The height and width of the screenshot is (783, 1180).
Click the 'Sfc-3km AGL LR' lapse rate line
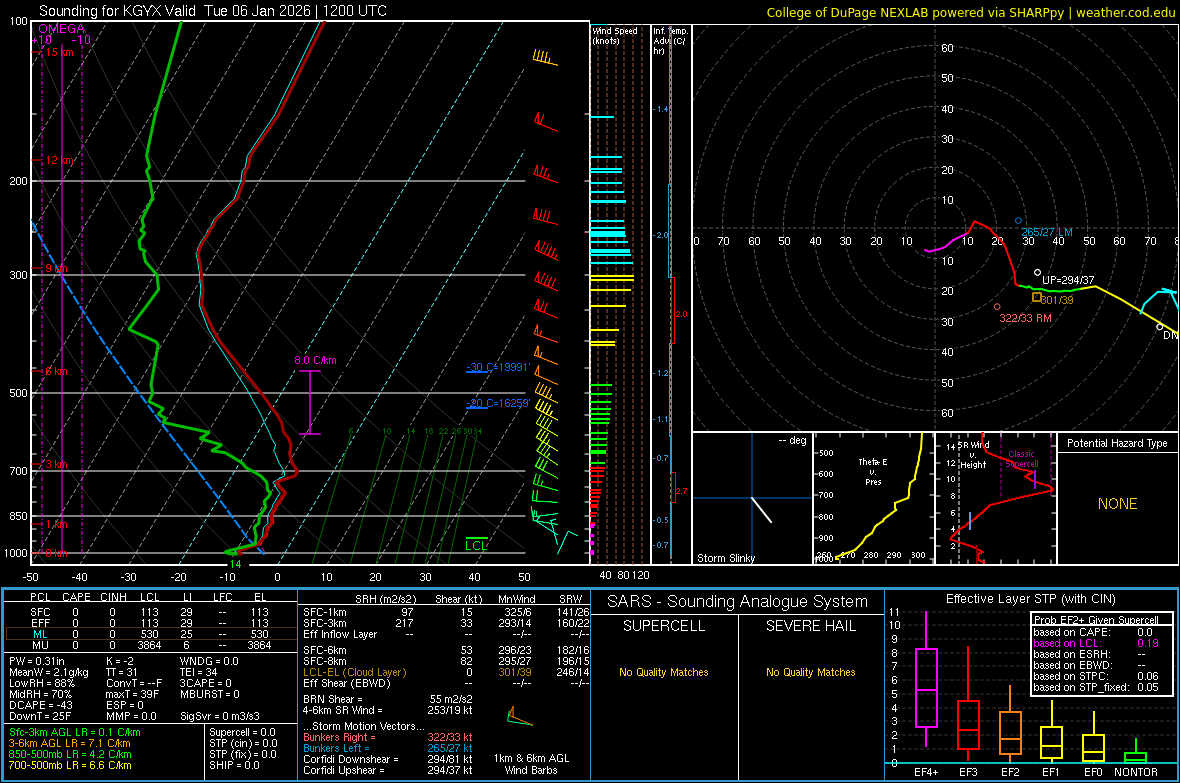75,733
